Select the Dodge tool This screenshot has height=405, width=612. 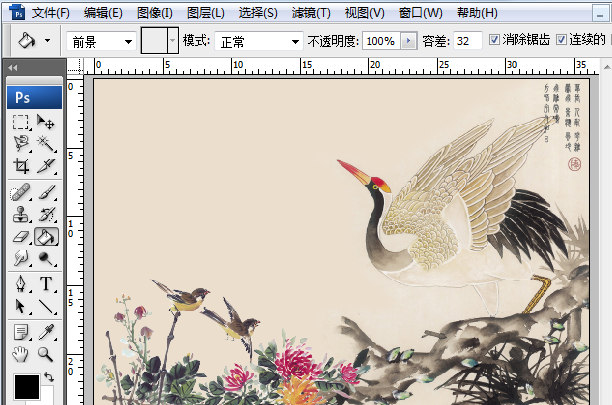[46, 258]
